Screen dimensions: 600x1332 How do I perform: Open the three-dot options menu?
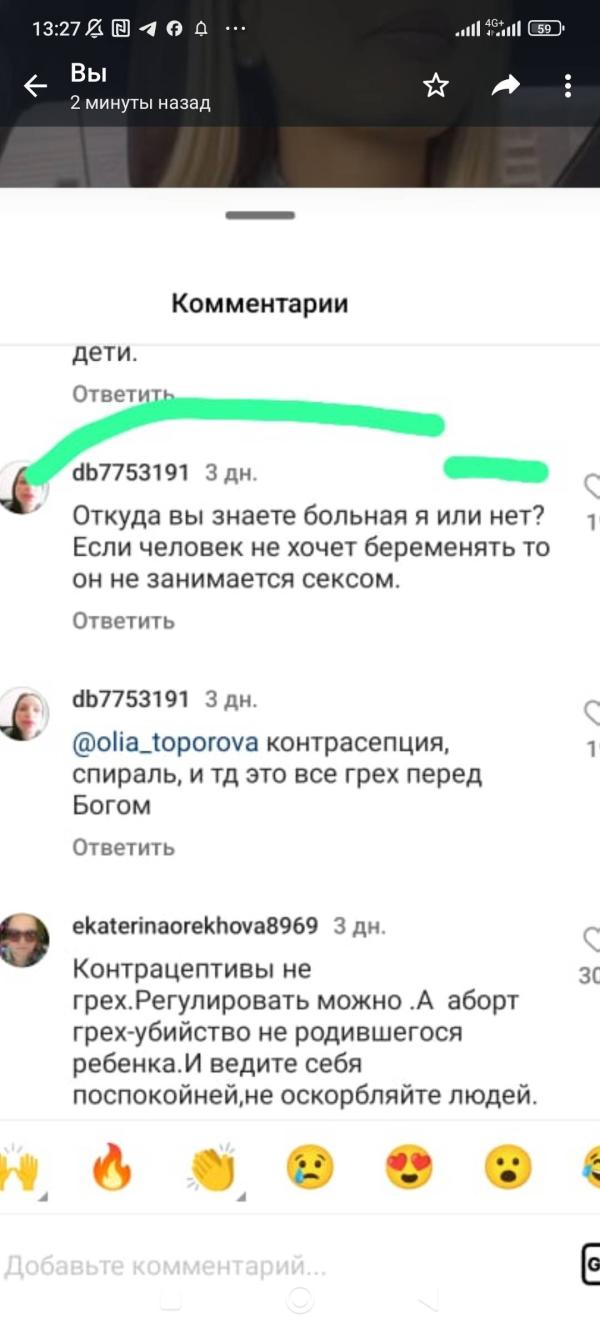click(x=567, y=87)
